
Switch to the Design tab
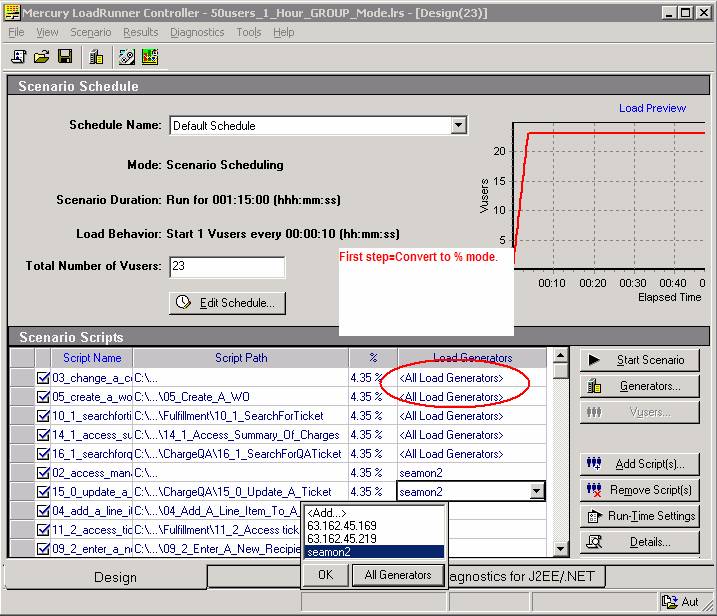[106, 577]
